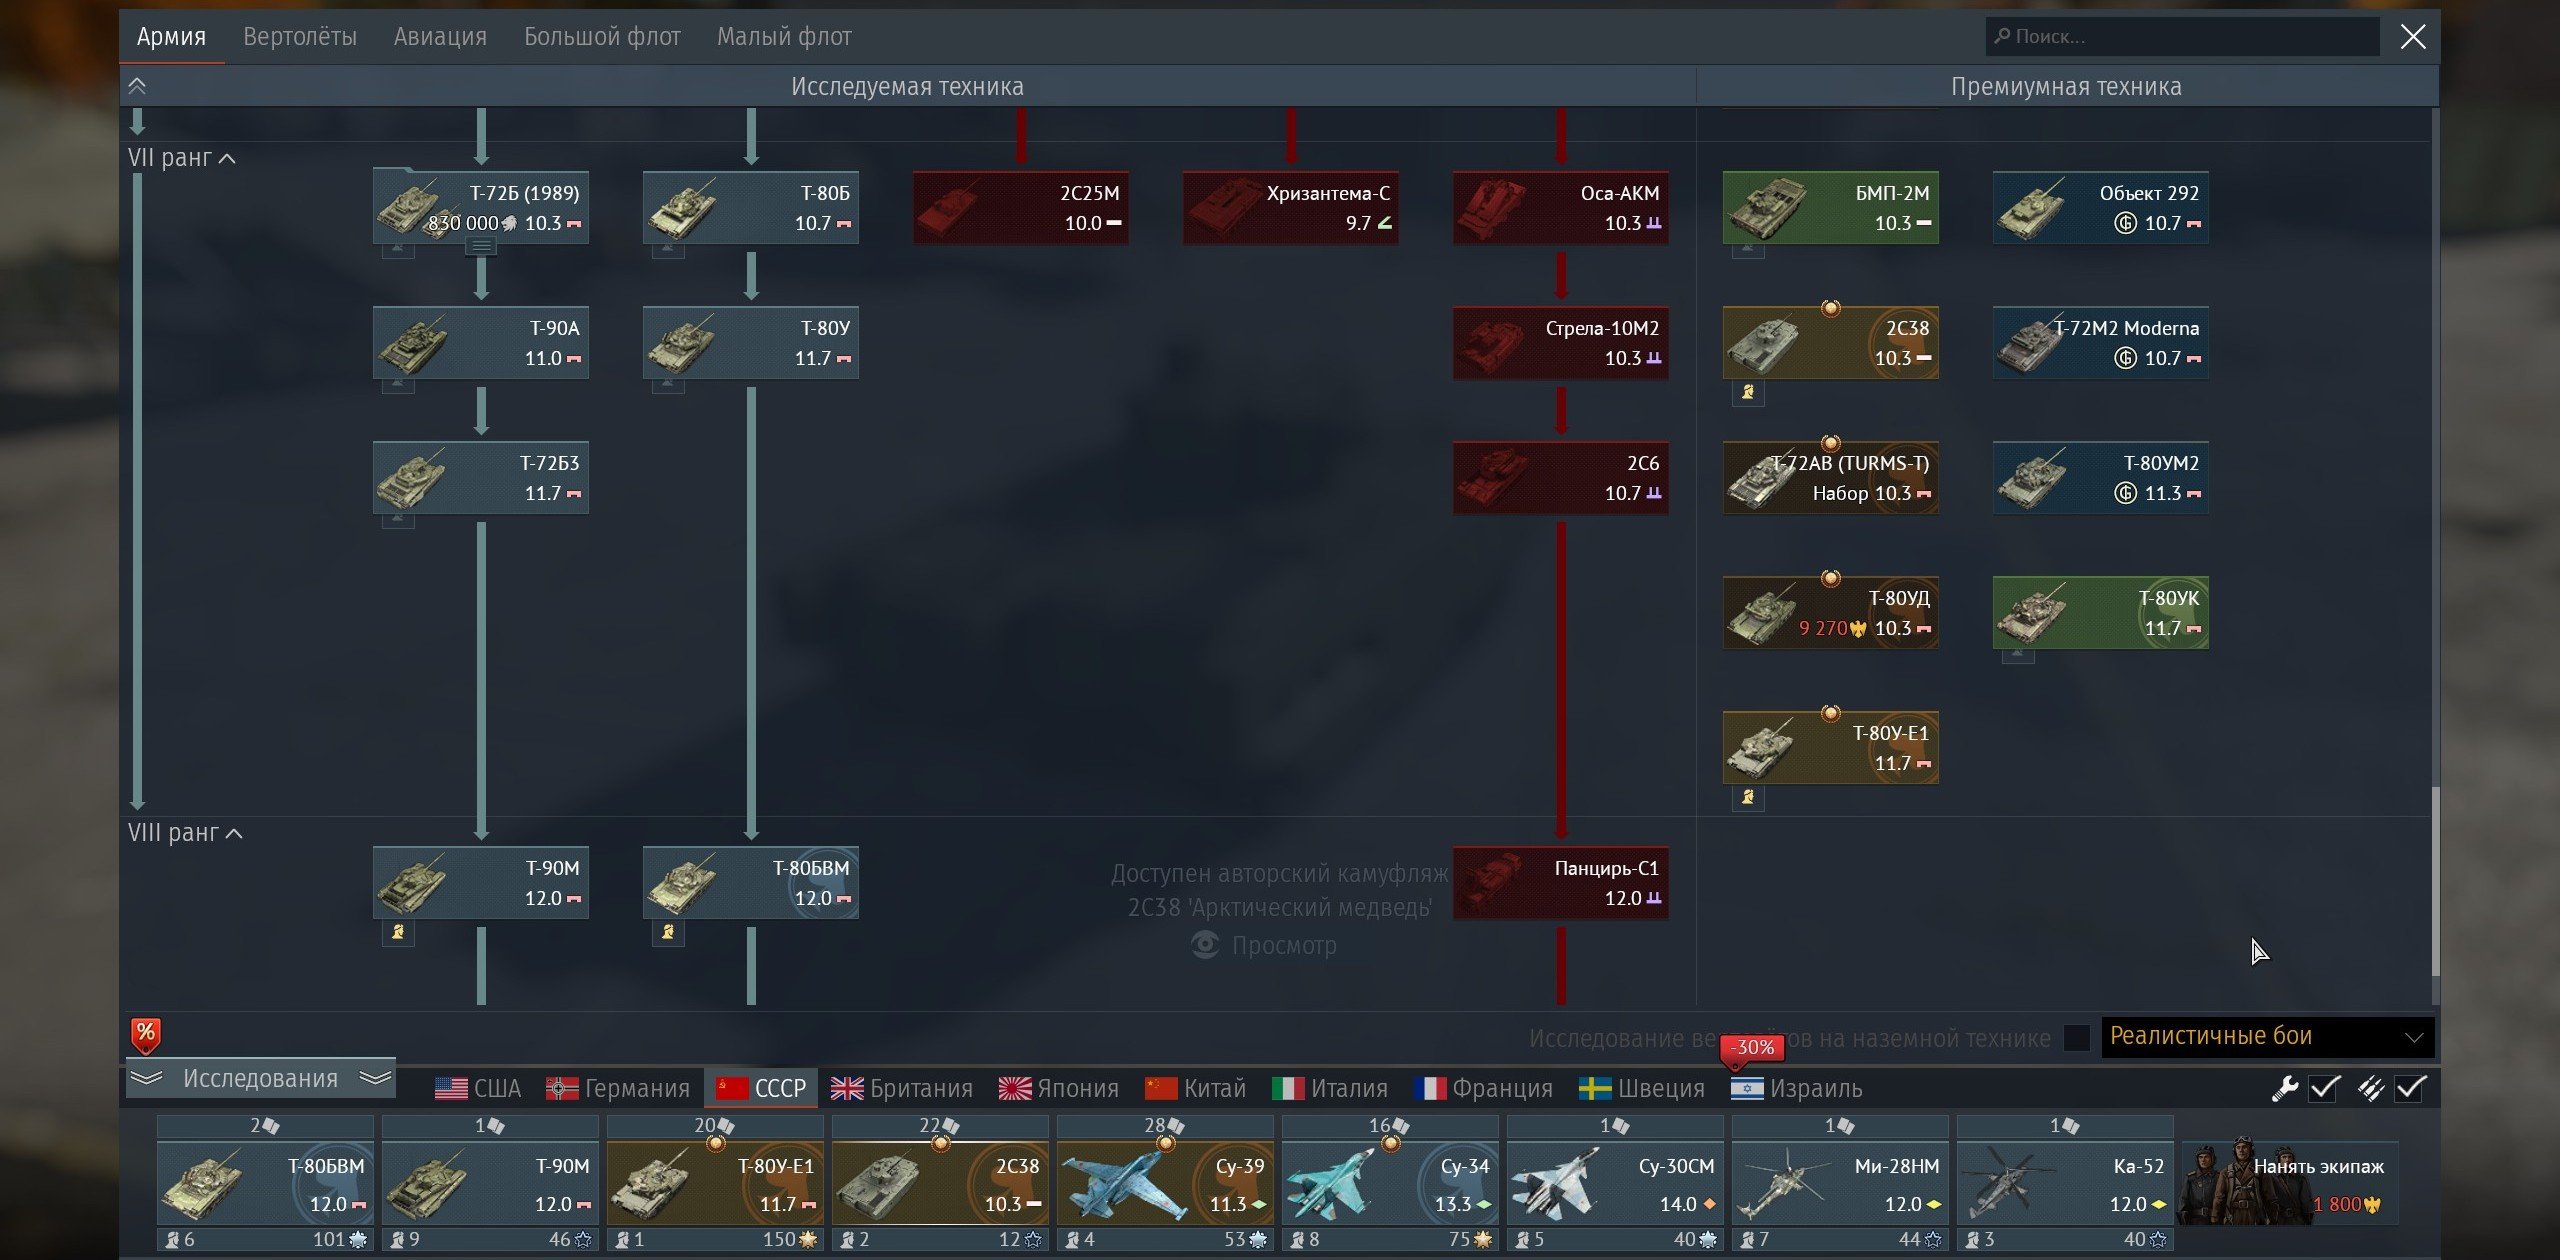
Task: Pick the Су-30СМ jet in crew slots
Action: [x=1615, y=1185]
